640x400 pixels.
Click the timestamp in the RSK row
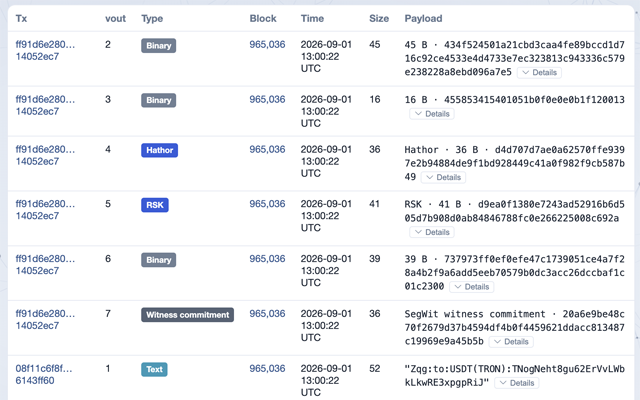326,216
